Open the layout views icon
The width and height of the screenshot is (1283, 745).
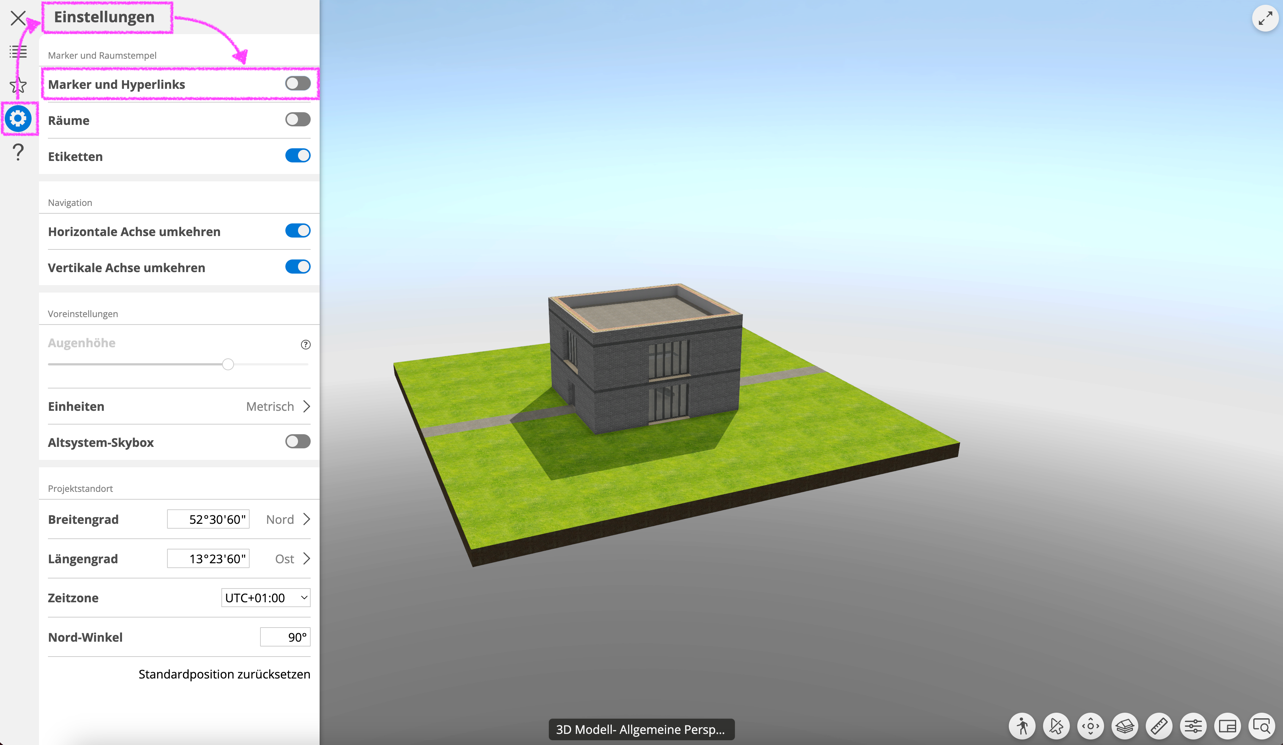1228,726
